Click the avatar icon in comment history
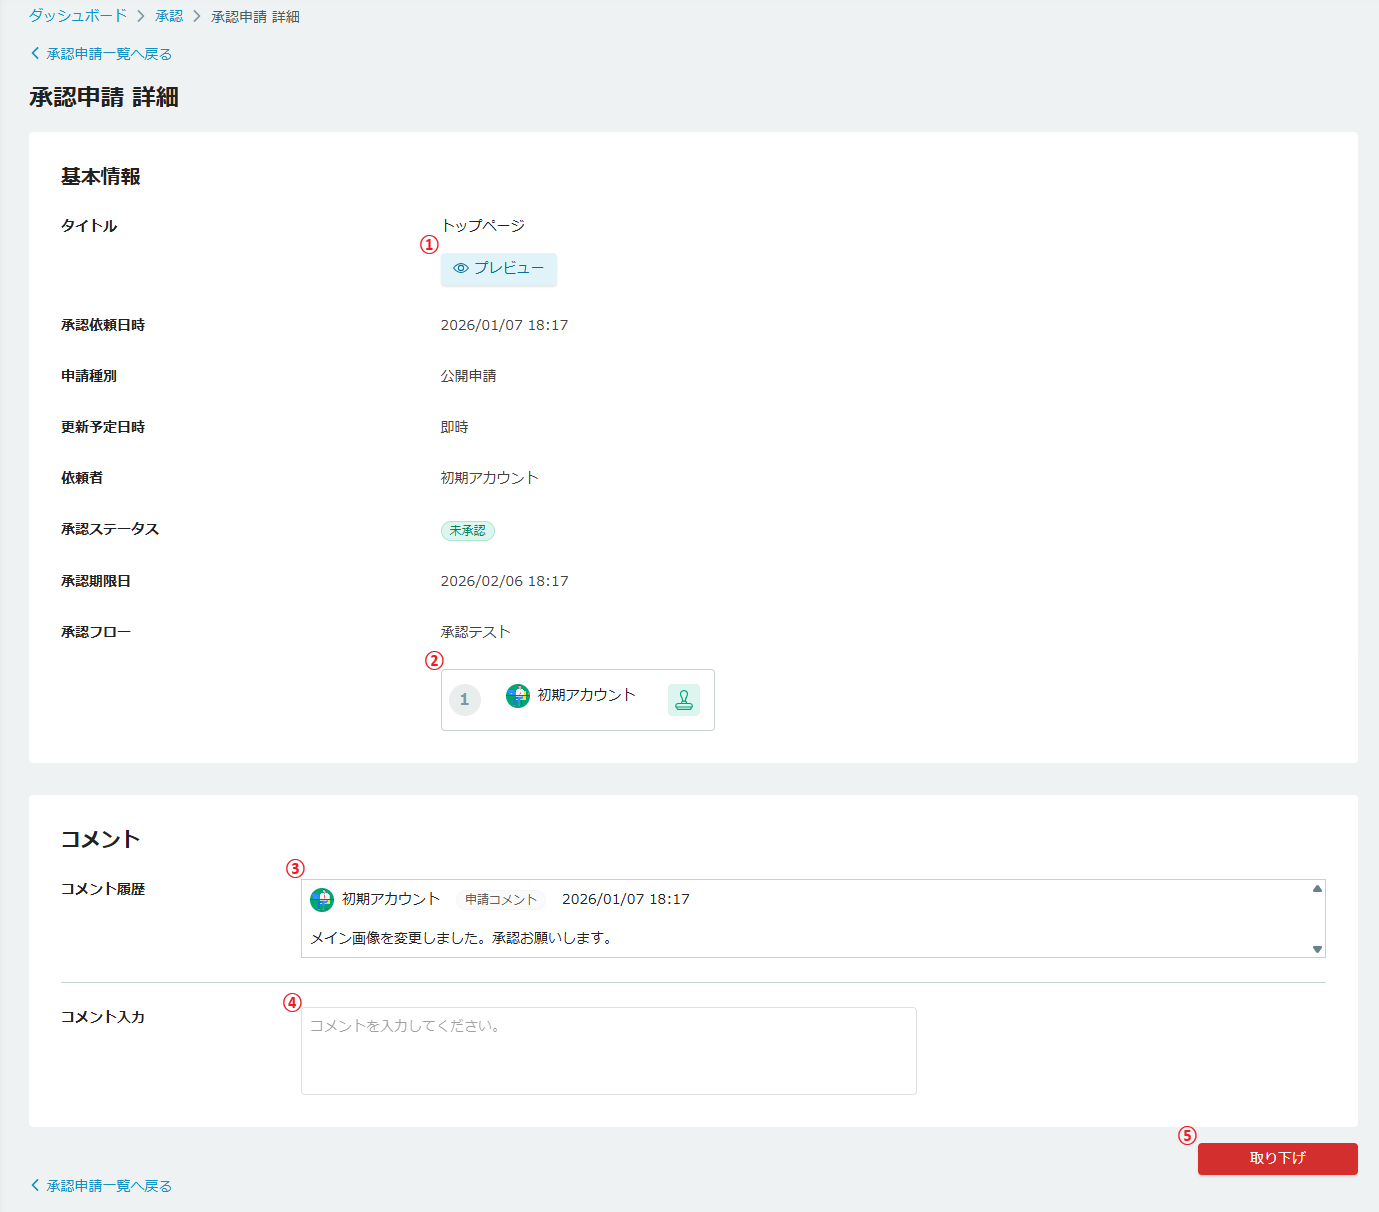 [x=322, y=900]
